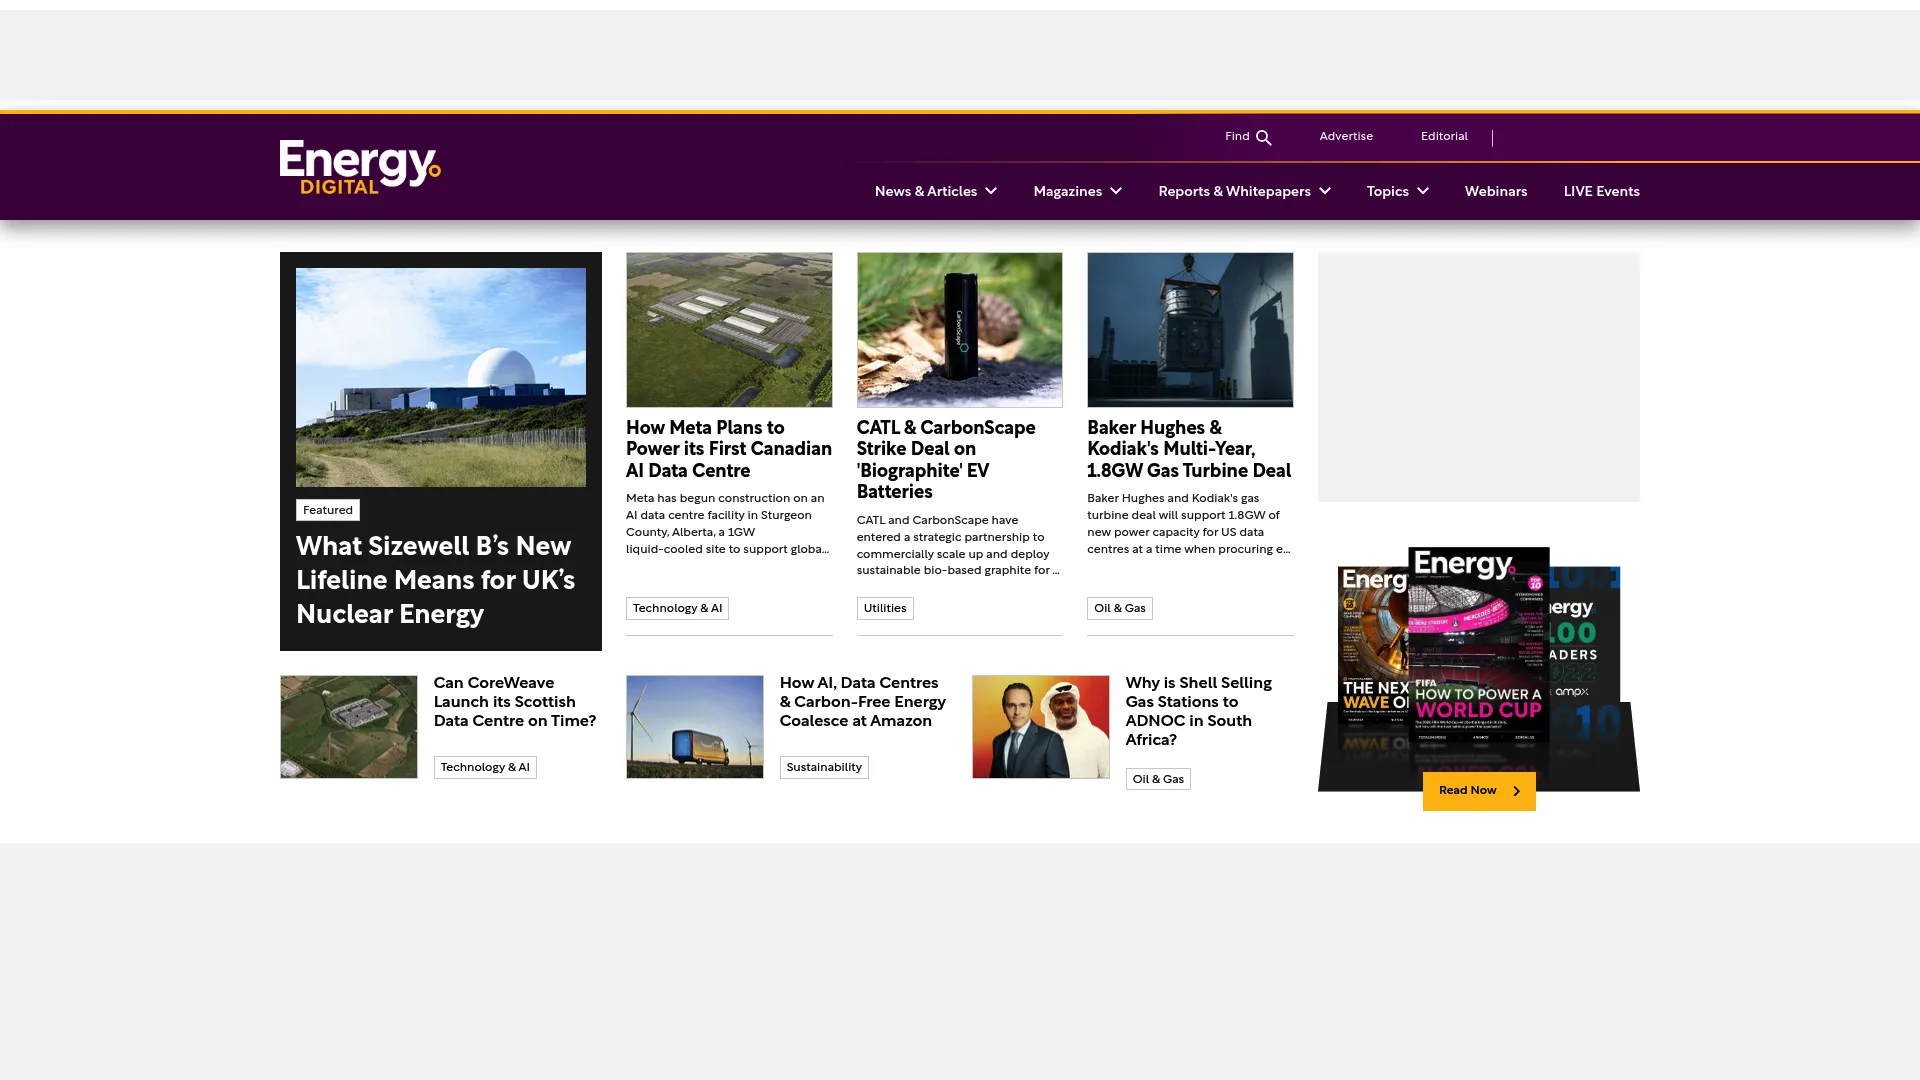Image resolution: width=1920 pixels, height=1080 pixels.
Task: Open the Baker Hughes gas turbine image
Action: click(1190, 330)
